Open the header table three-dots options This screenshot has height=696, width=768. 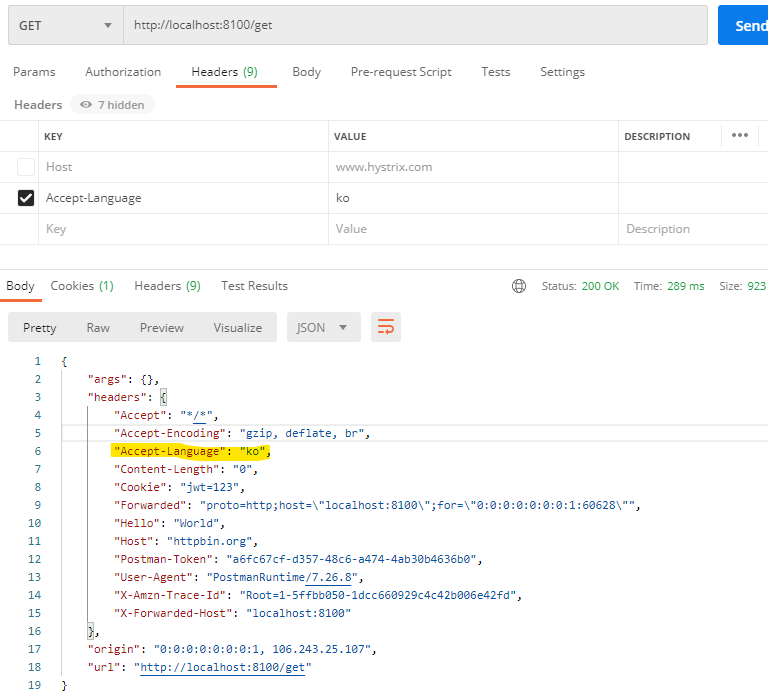tap(740, 135)
